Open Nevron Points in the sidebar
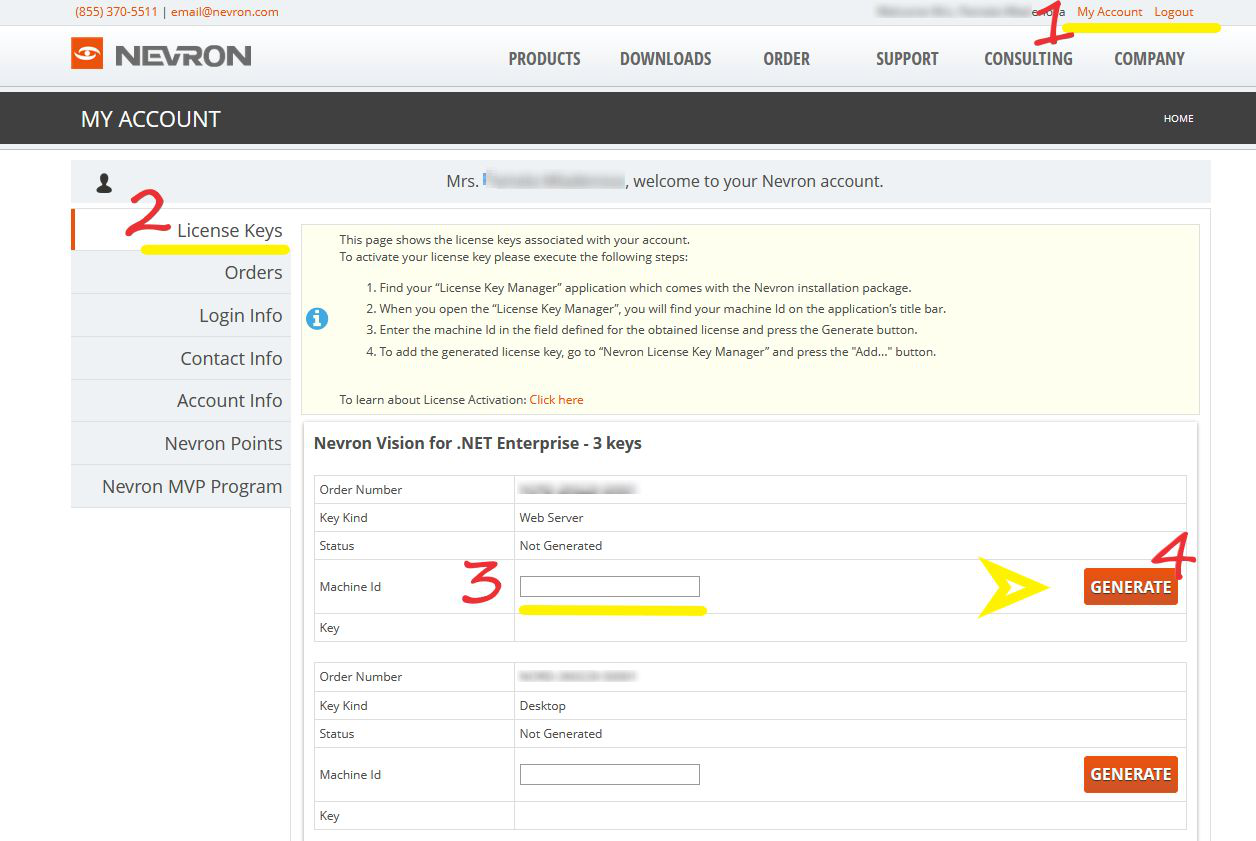Screen dimensions: 1256x841 point(223,444)
